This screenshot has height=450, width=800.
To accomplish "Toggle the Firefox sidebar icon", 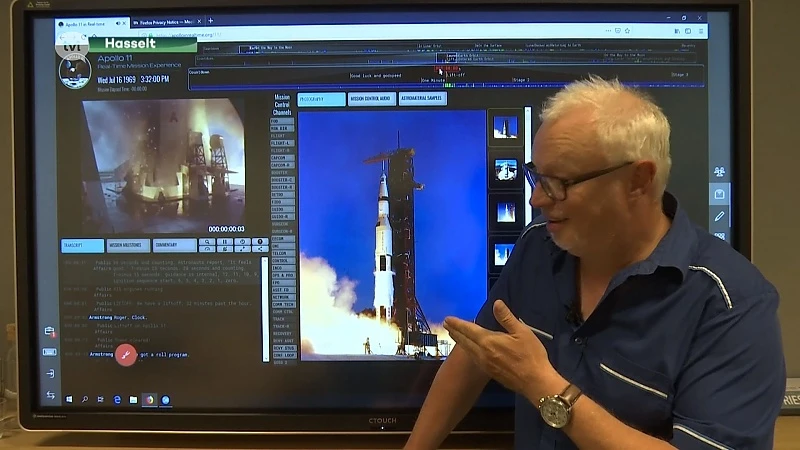I will coord(688,31).
